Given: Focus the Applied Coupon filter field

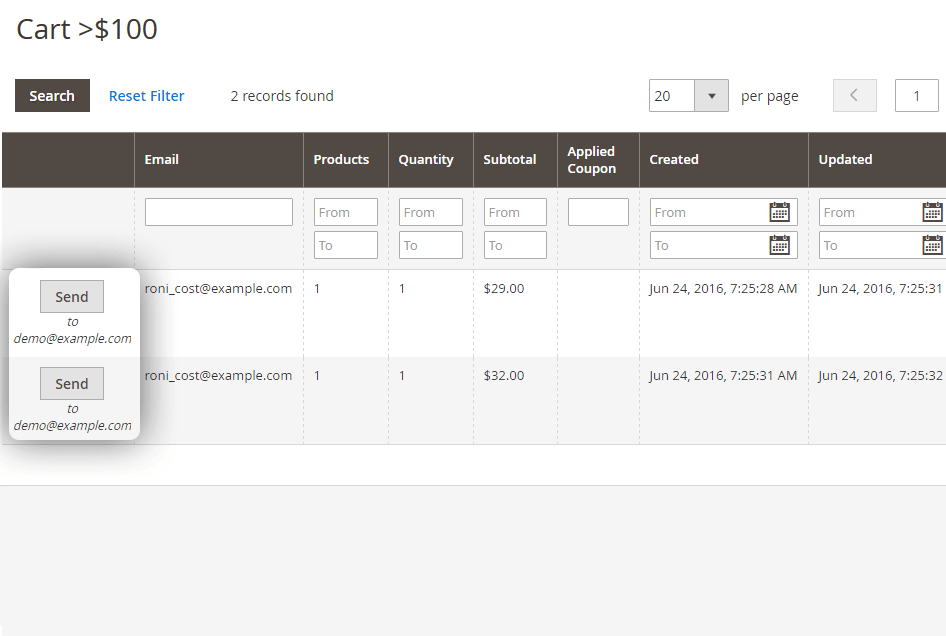Looking at the screenshot, I should click(598, 212).
